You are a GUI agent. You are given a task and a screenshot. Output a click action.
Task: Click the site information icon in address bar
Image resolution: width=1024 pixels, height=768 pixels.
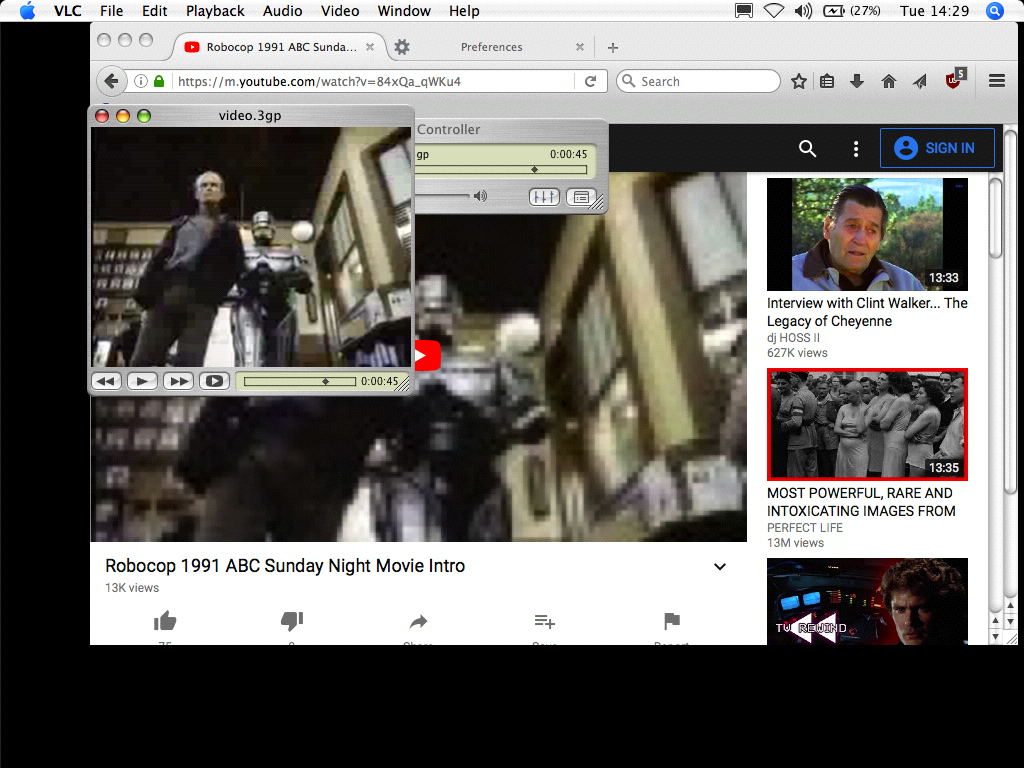140,81
